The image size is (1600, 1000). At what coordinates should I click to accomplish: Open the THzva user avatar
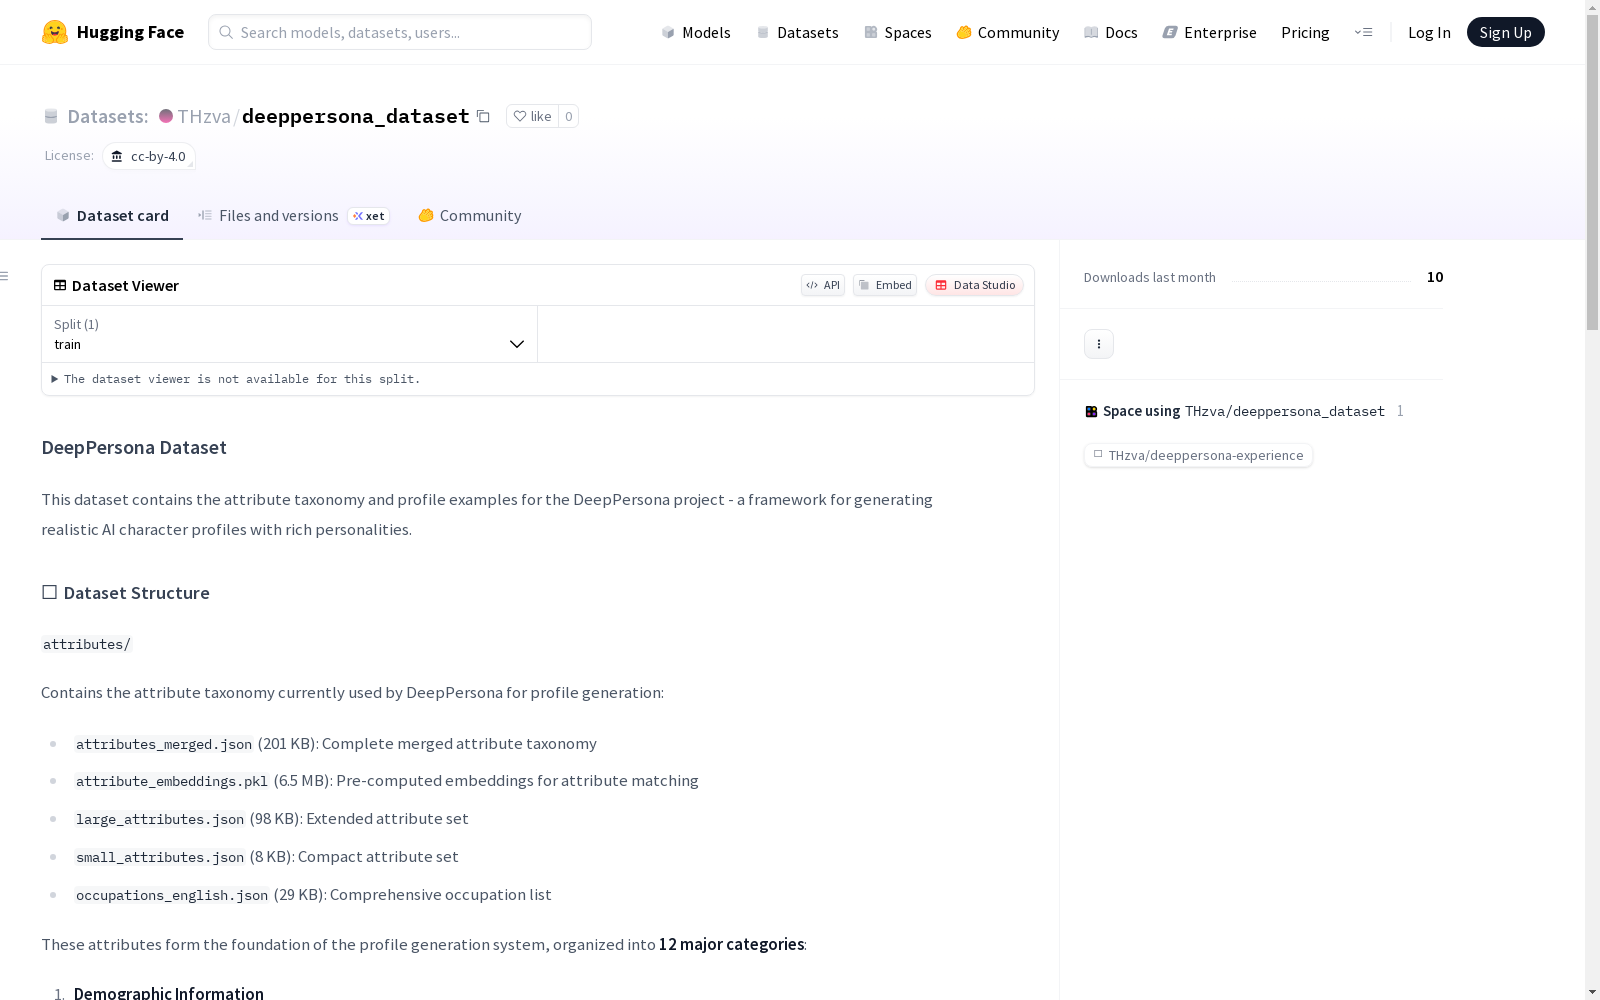click(166, 116)
